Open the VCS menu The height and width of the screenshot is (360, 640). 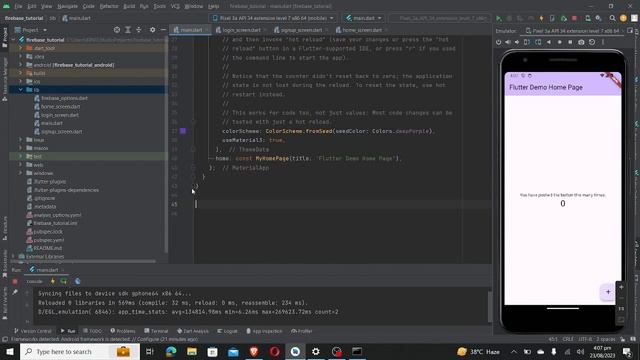175,6
